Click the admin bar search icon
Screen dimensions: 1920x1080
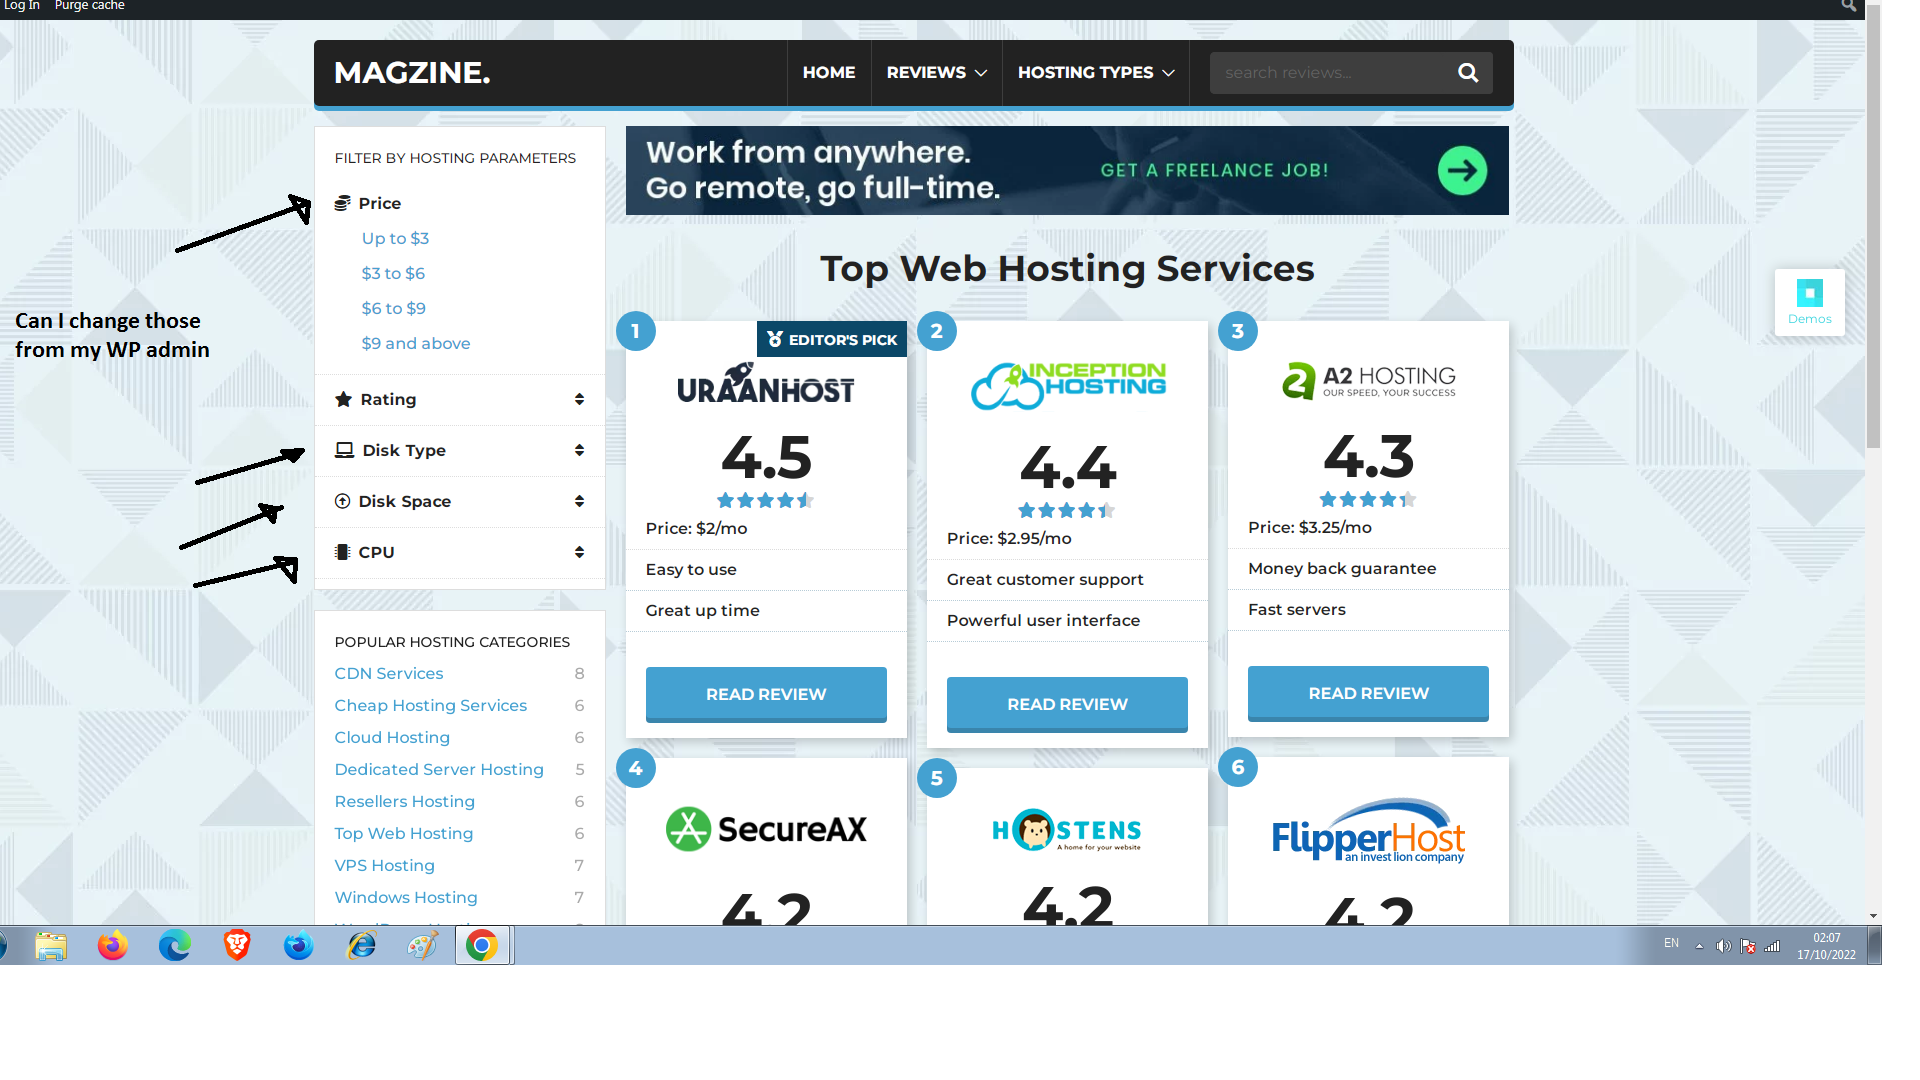pyautogui.click(x=1848, y=6)
